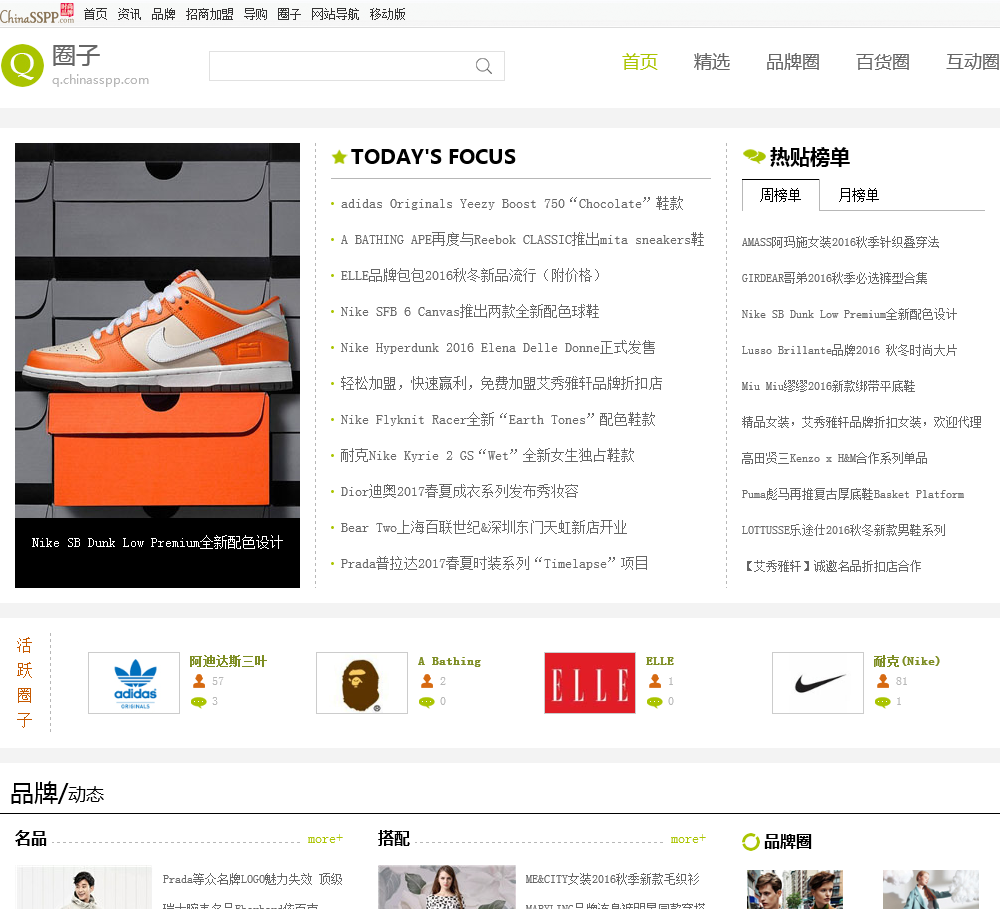
Task: Open Puma彪马 Basket Platform hot post
Action: click(853, 494)
